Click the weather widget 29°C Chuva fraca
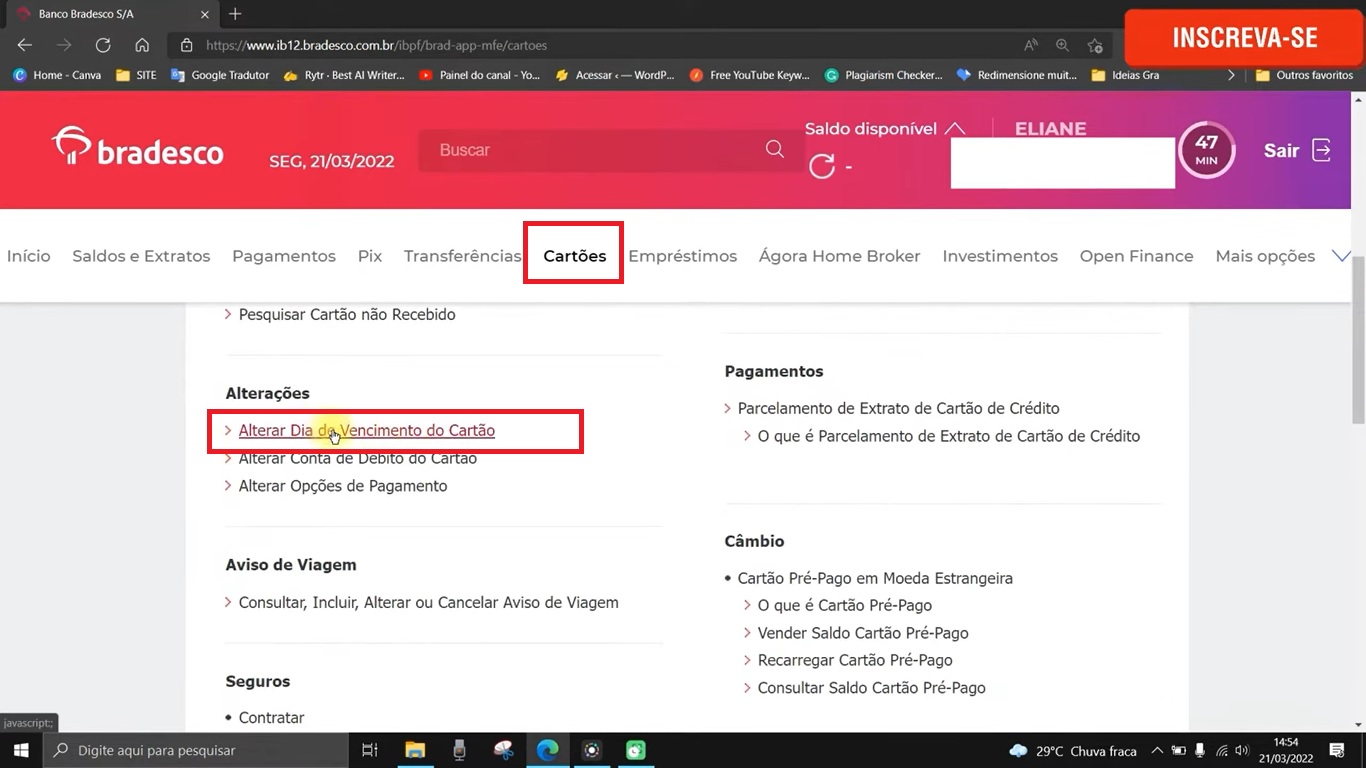 [1072, 750]
